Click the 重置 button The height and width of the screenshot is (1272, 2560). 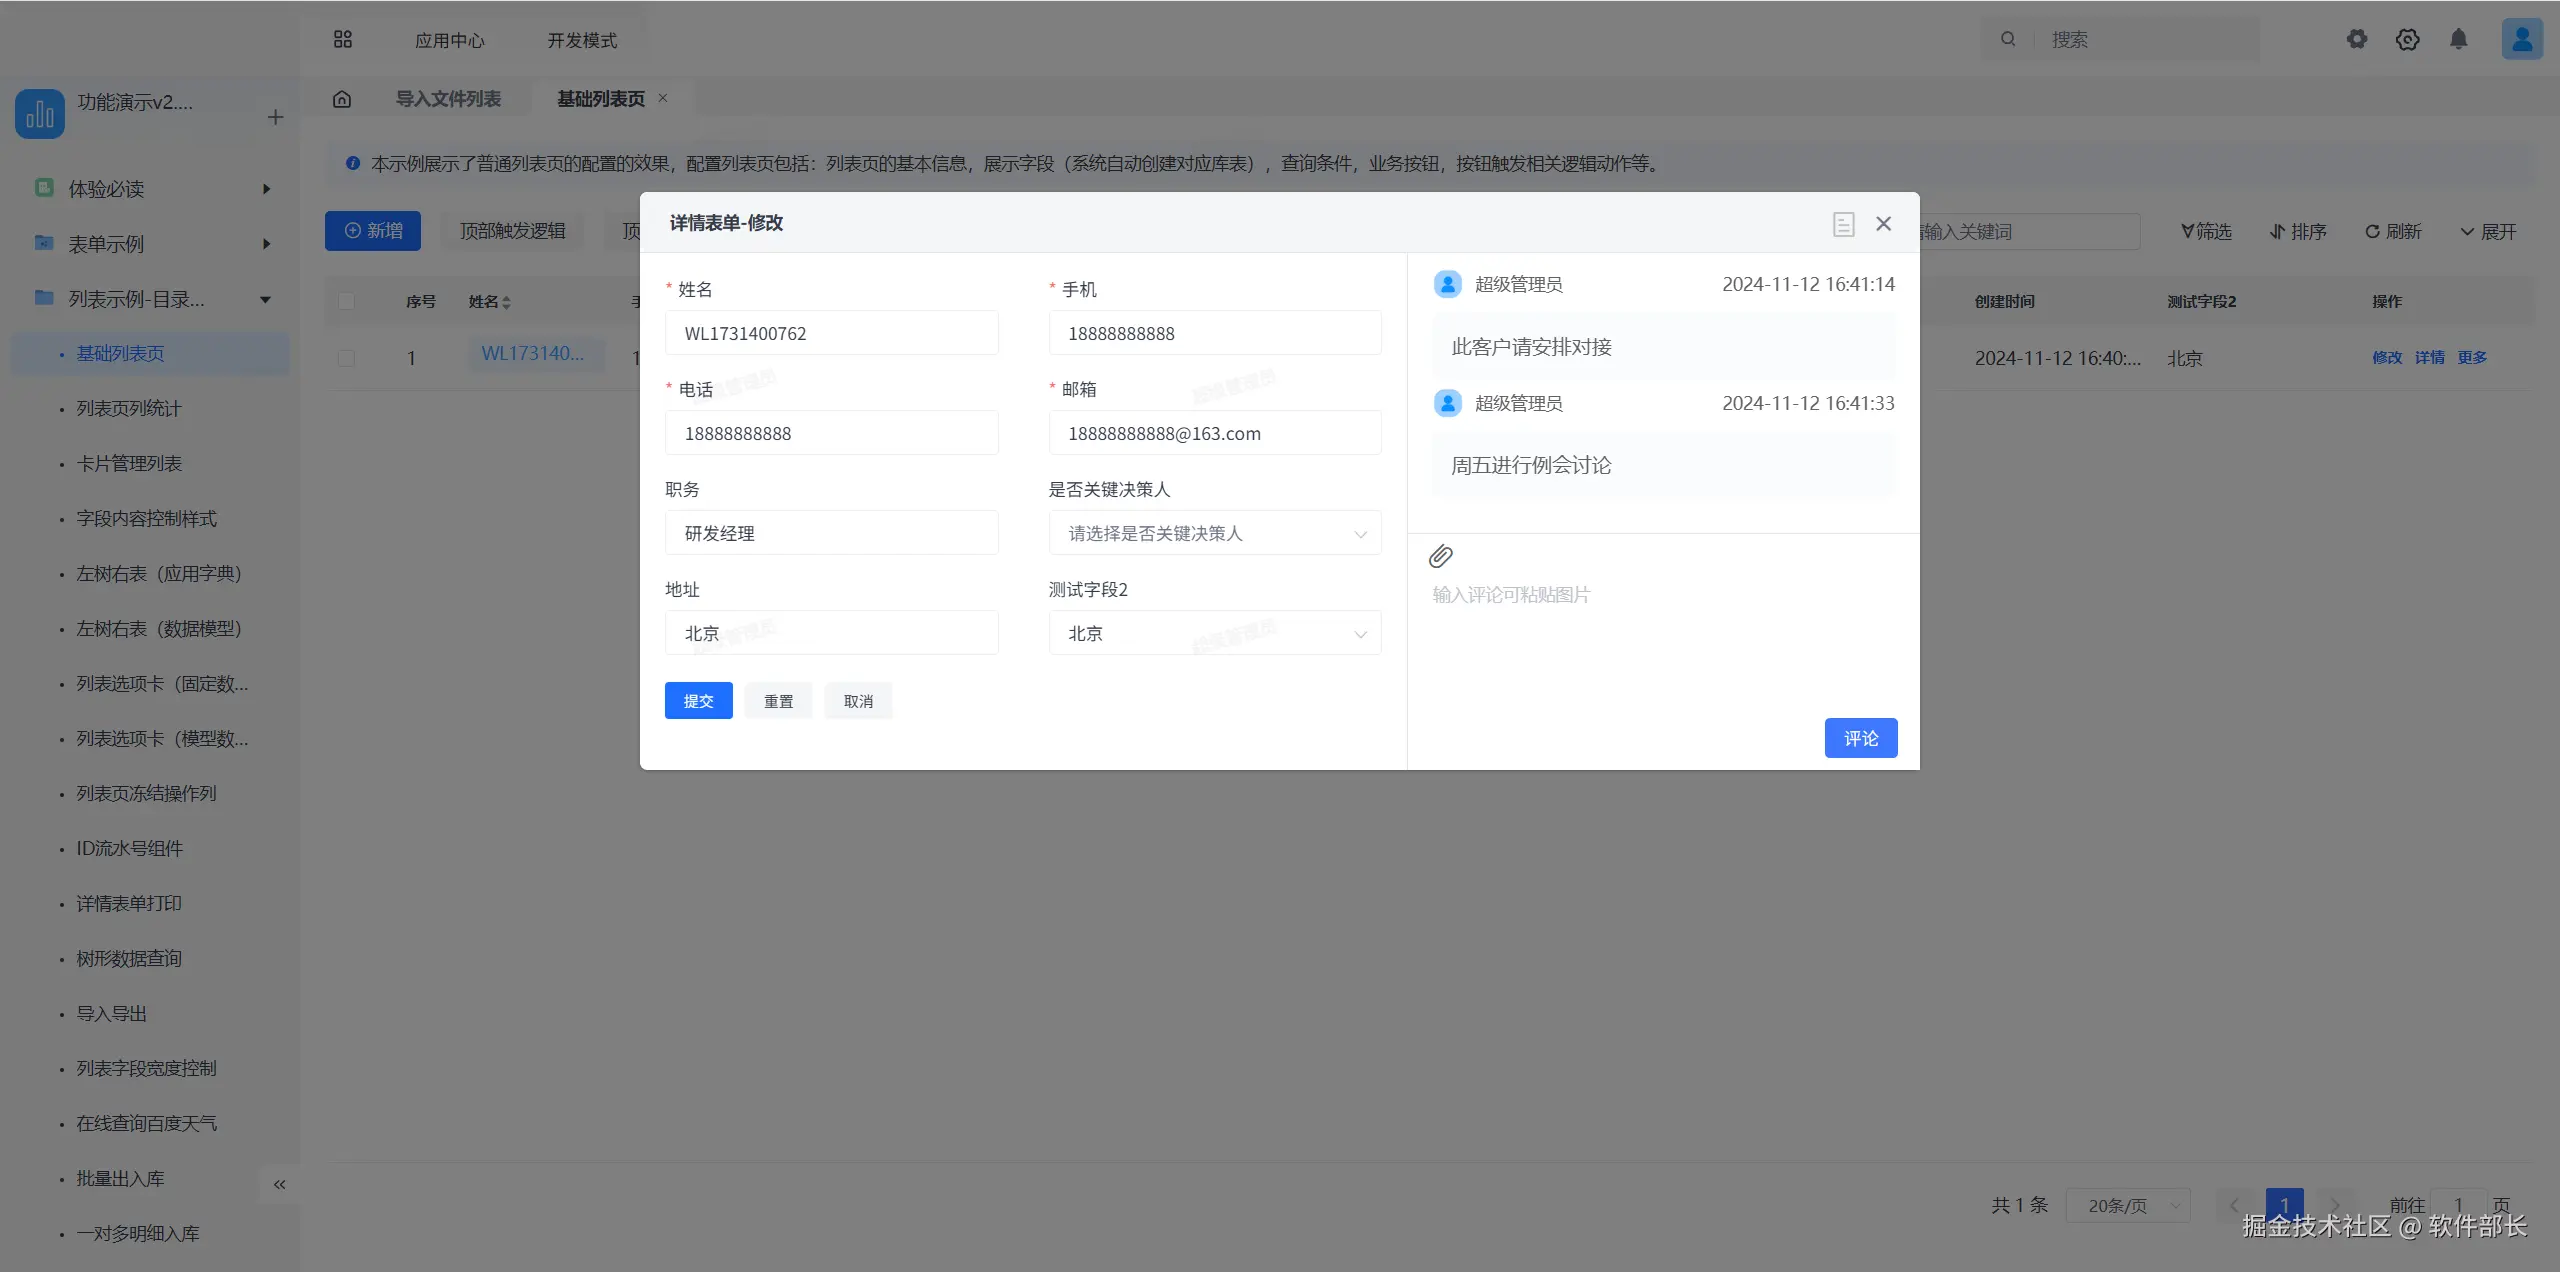(778, 701)
